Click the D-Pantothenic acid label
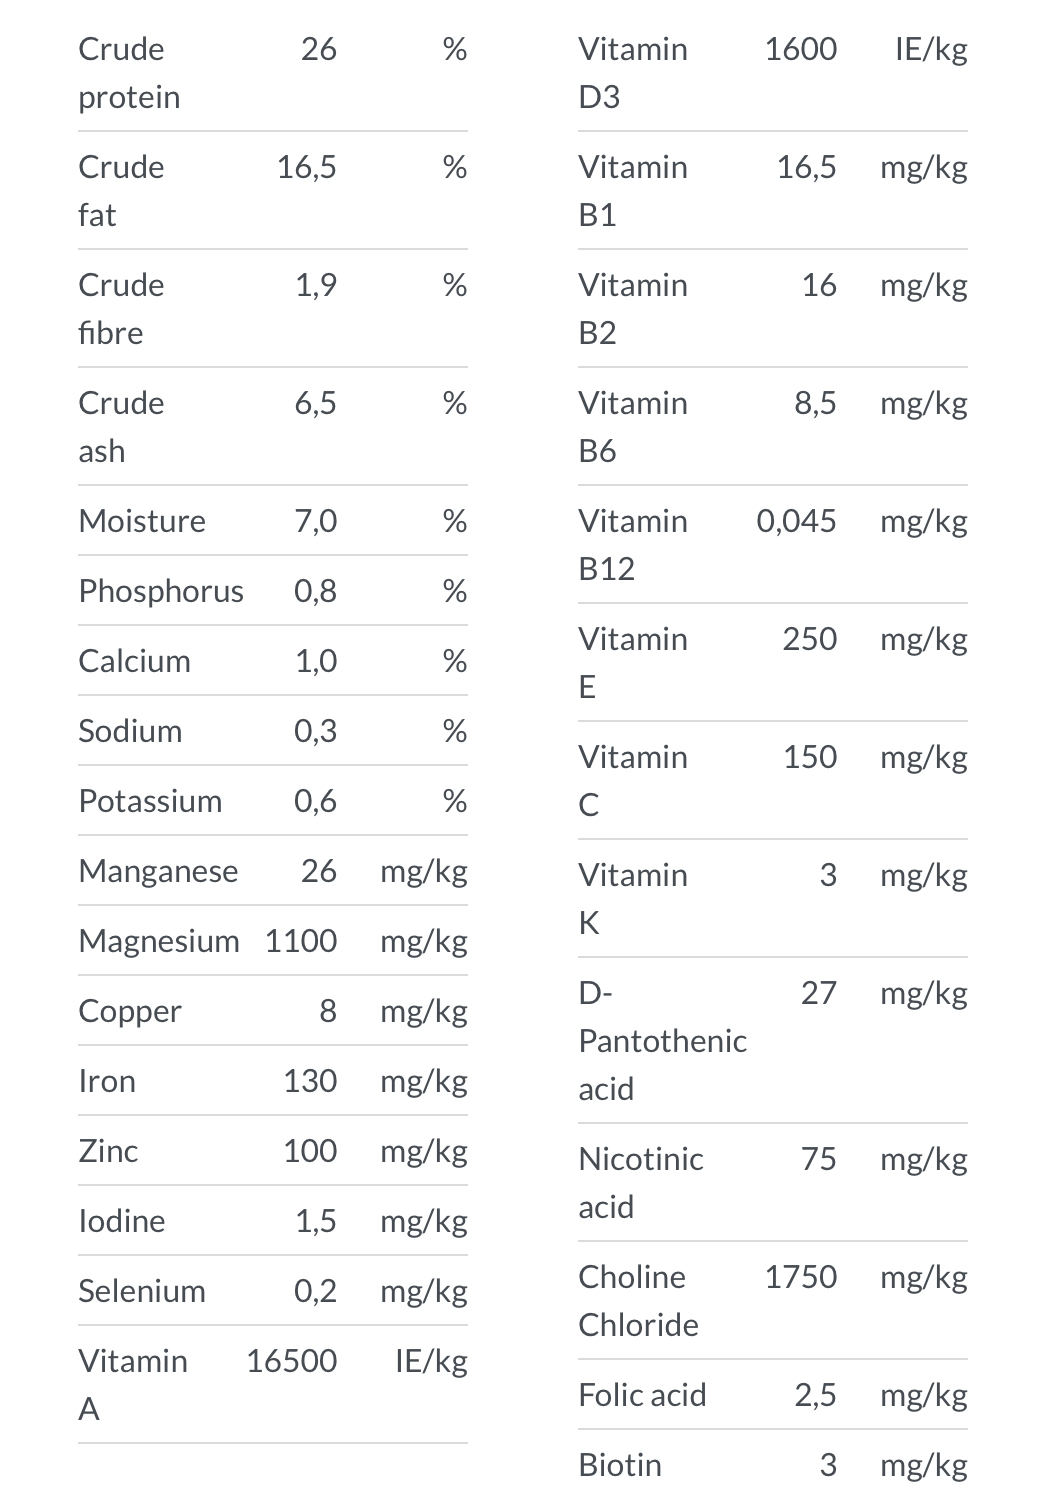 click(x=663, y=1041)
